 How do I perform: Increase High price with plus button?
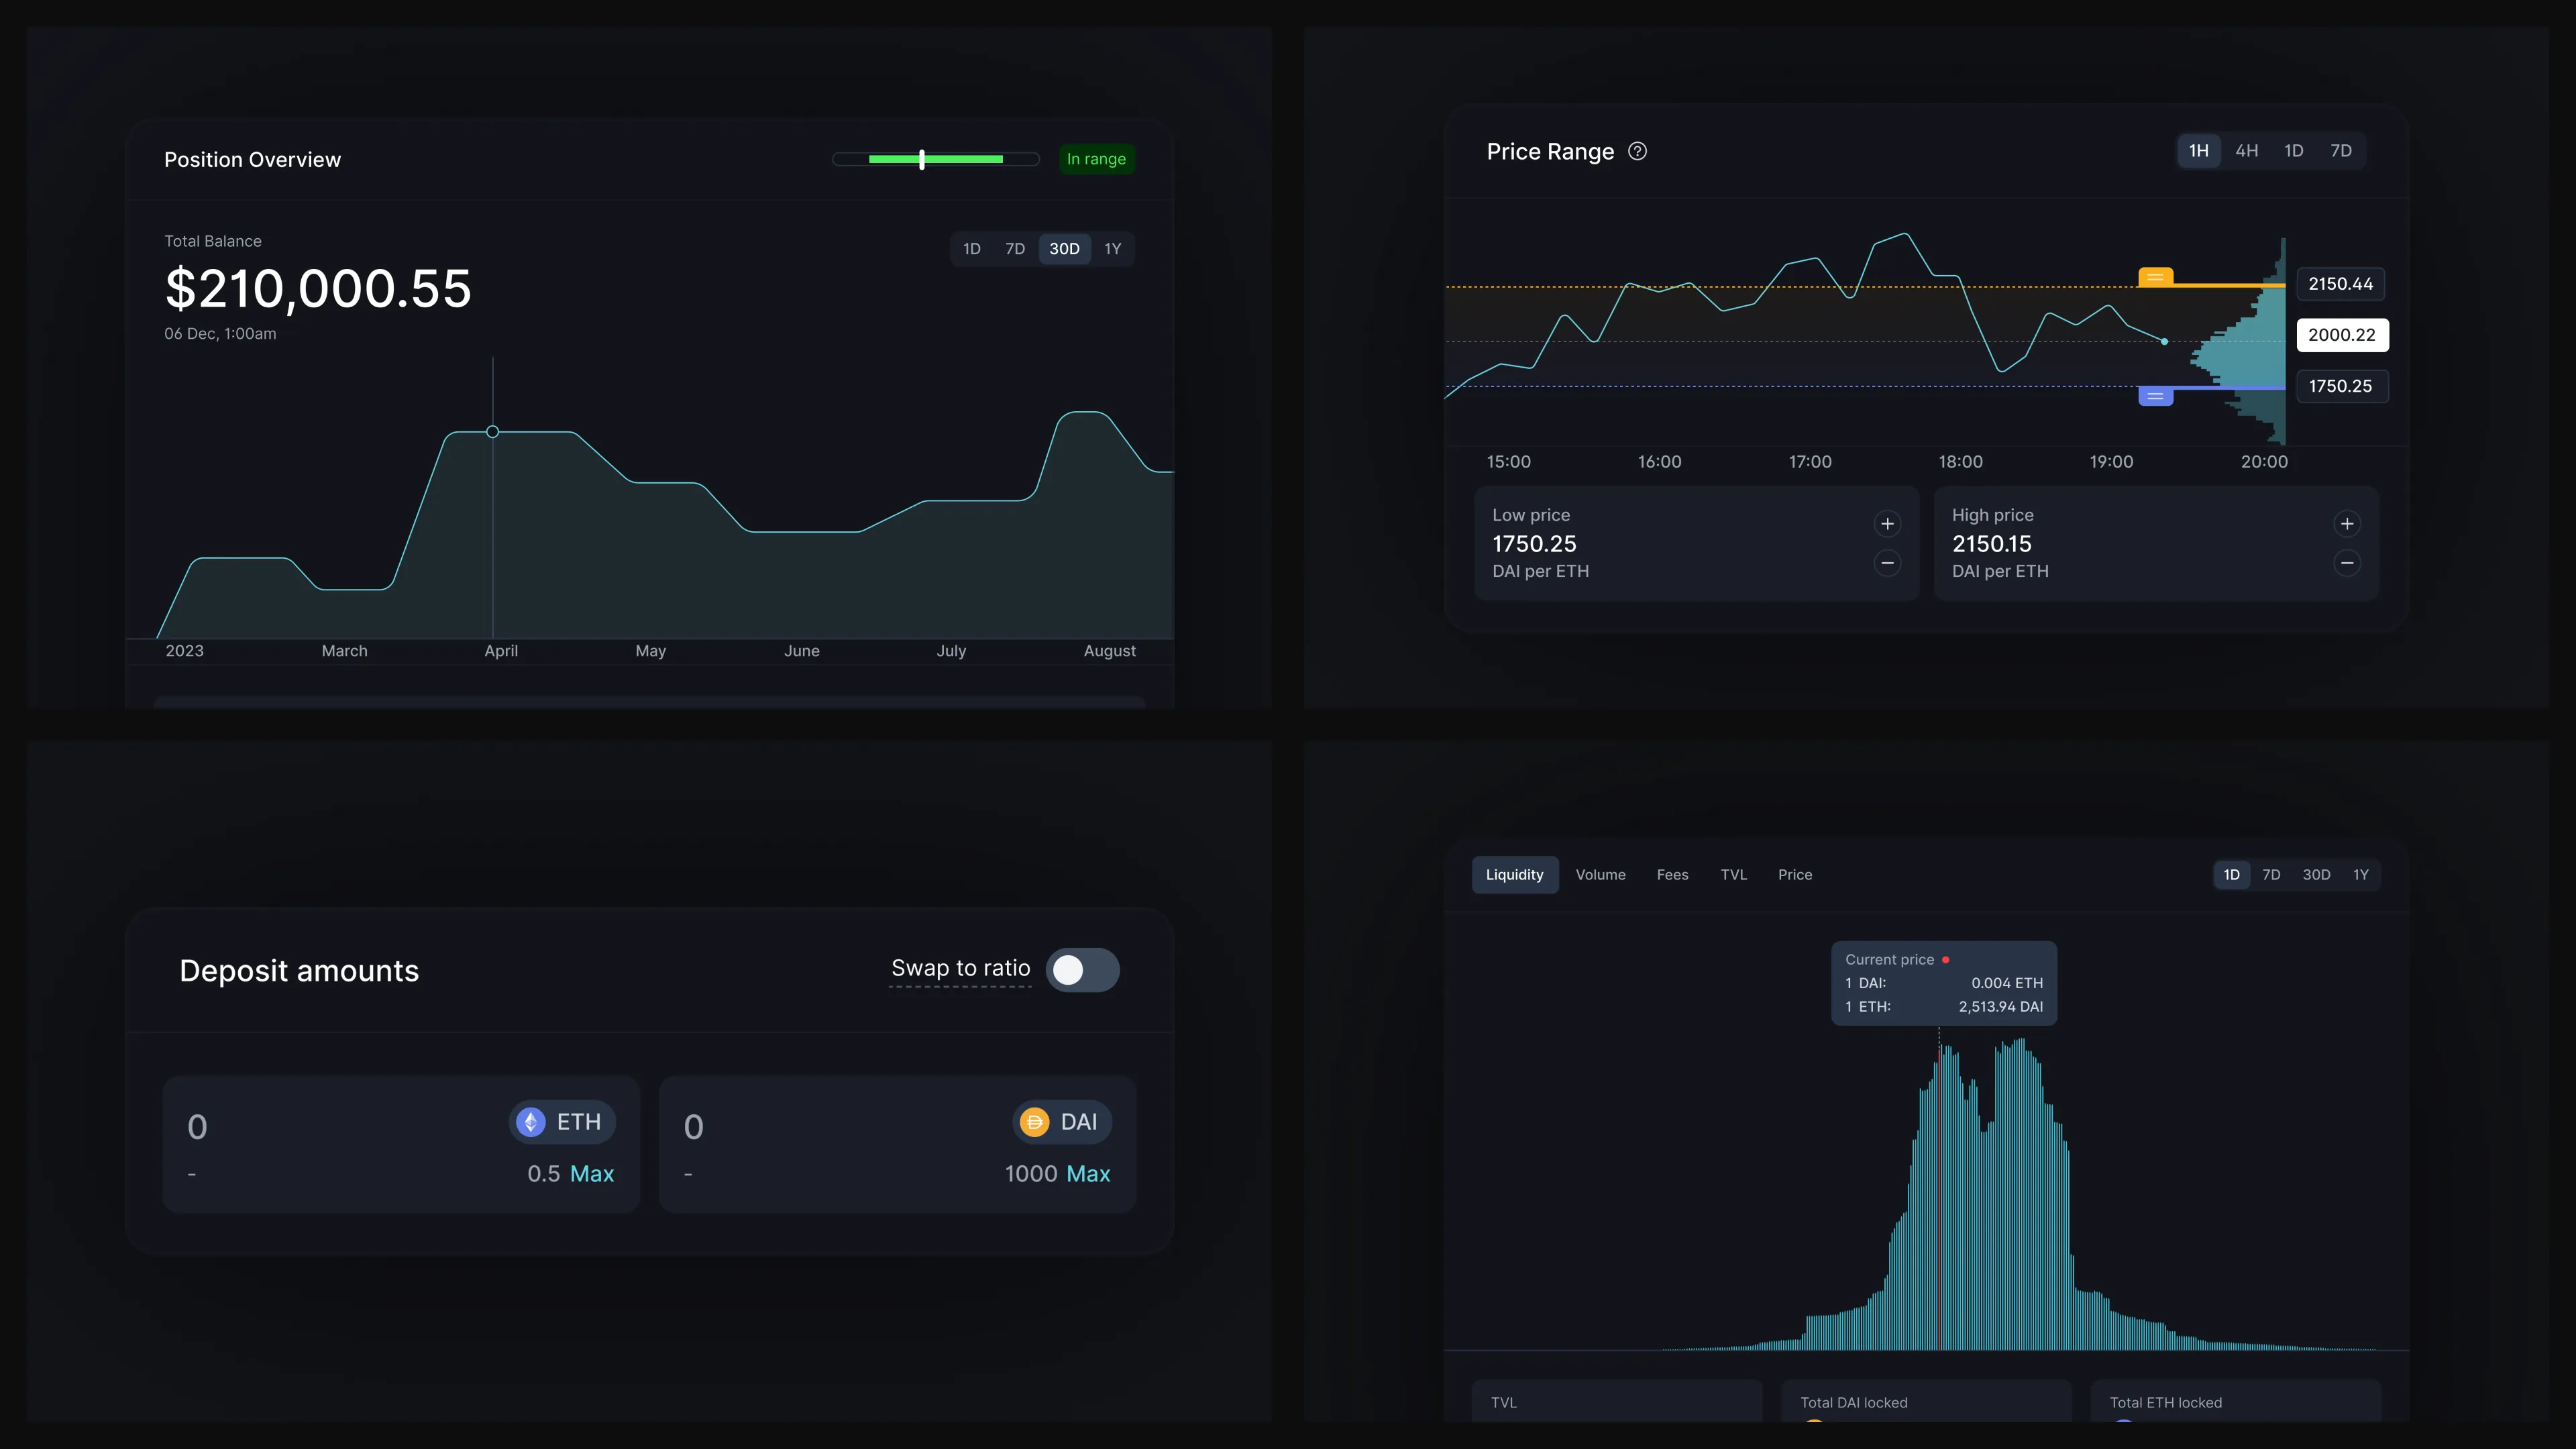(x=2346, y=524)
